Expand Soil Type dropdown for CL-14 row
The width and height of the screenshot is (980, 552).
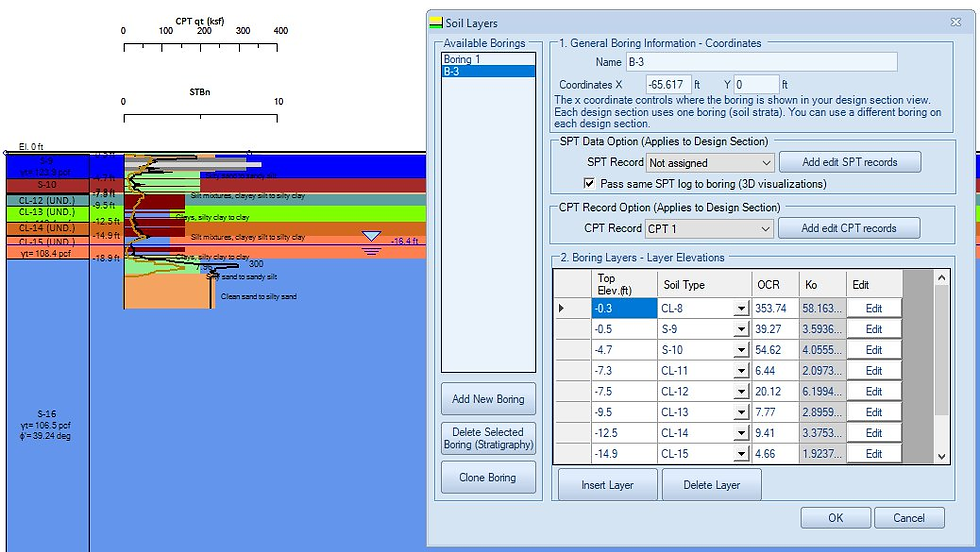tap(741, 433)
